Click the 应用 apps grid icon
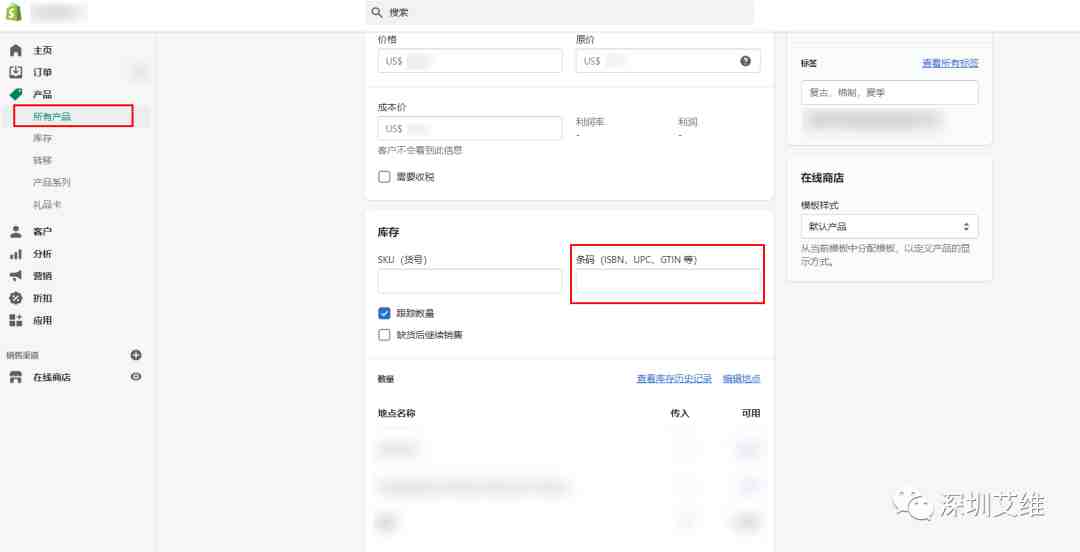This screenshot has width=1080, height=552. tap(16, 320)
